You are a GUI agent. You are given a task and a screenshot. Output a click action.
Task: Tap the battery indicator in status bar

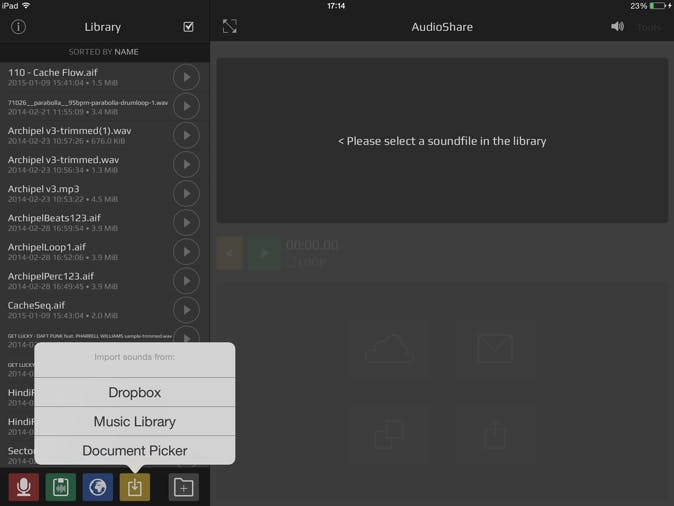(656, 6)
